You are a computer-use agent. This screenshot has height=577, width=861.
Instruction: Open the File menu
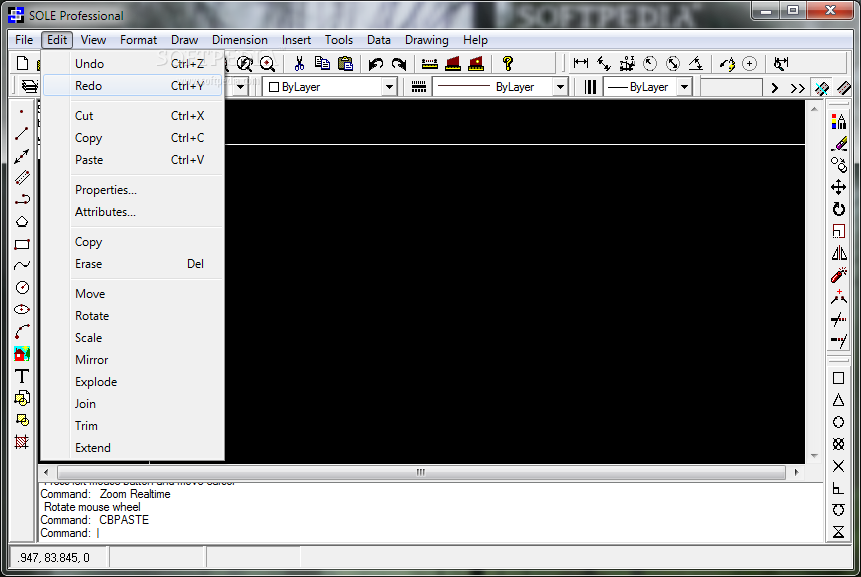24,40
